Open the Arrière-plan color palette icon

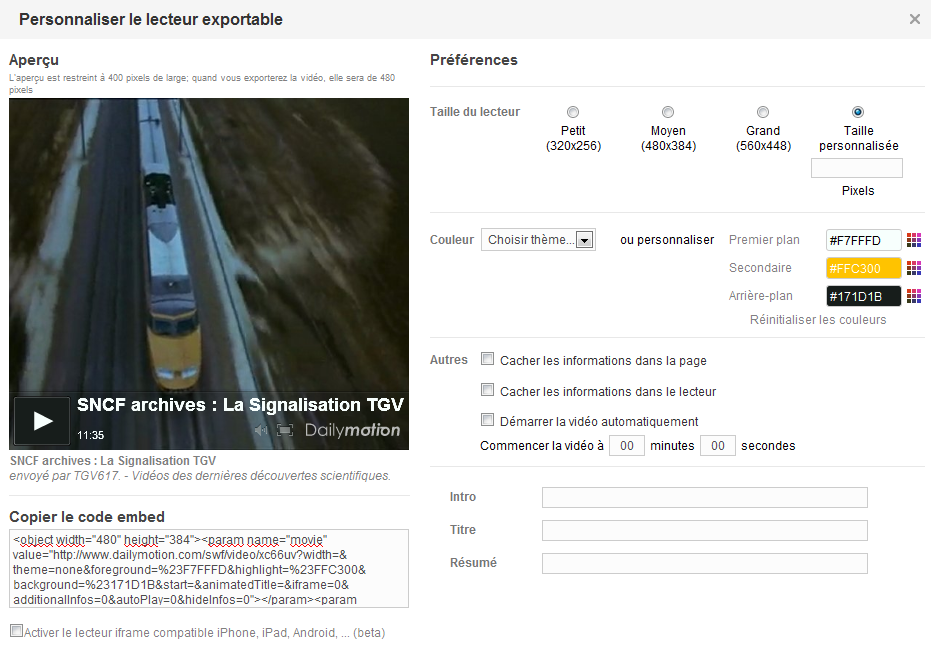(914, 296)
